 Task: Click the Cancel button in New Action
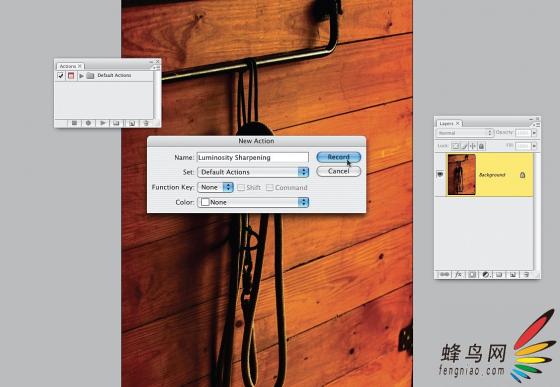[339, 171]
